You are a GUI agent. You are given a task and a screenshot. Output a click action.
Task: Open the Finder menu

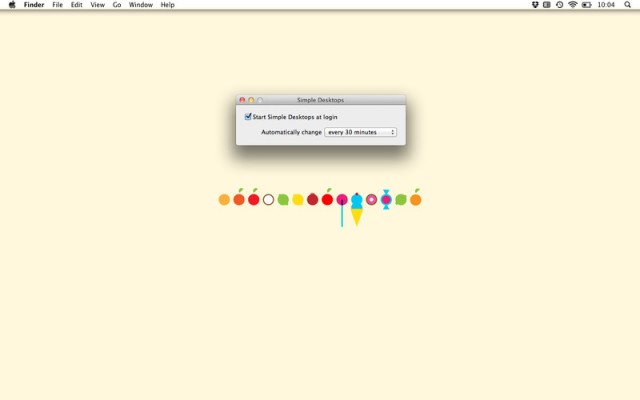[x=34, y=5]
